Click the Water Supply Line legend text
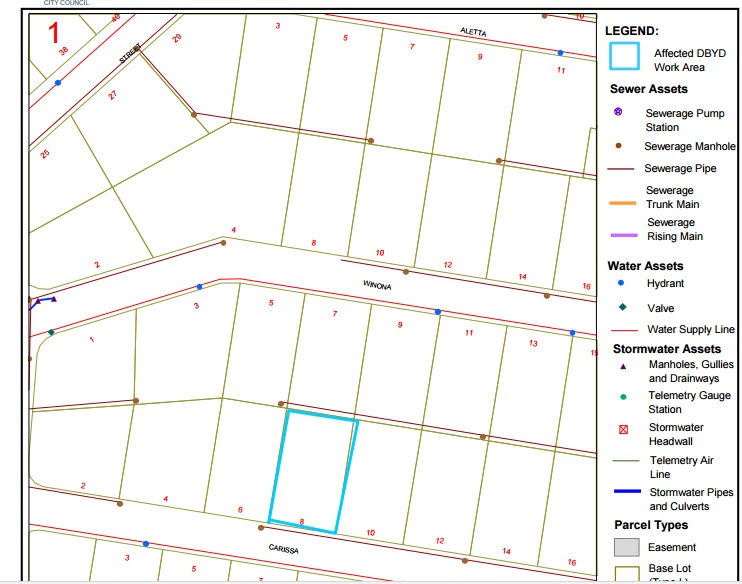The image size is (742, 584). click(691, 329)
